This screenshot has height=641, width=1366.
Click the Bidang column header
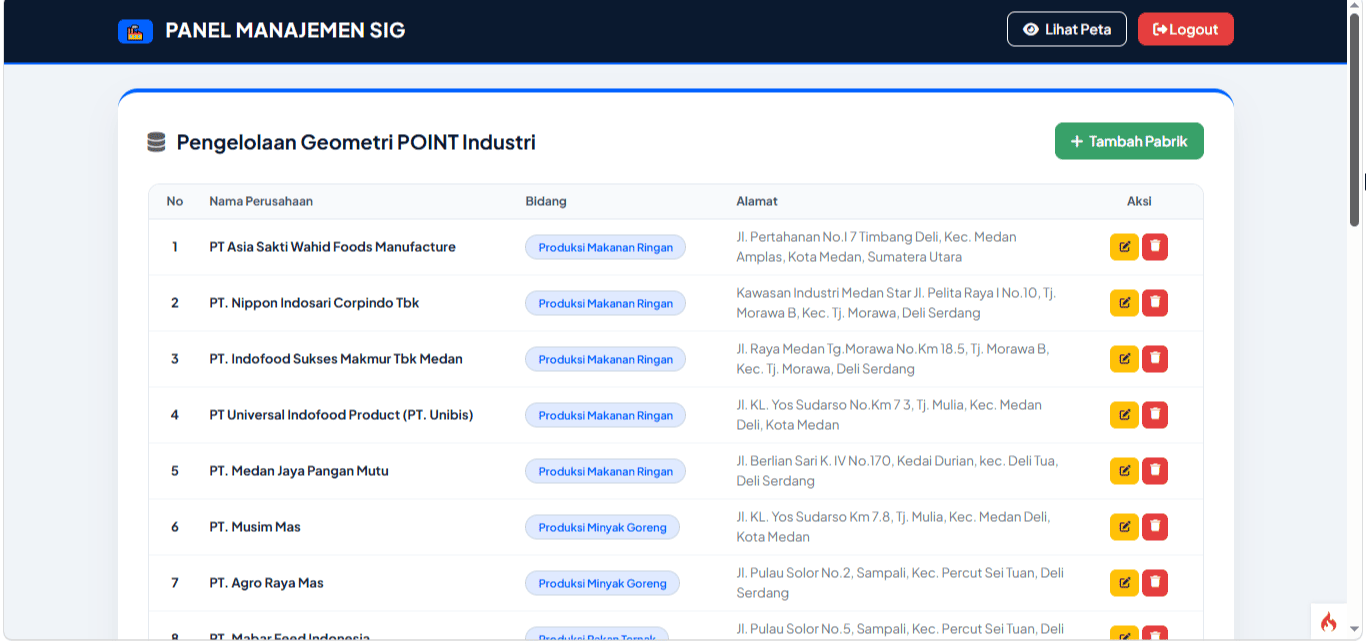546,201
